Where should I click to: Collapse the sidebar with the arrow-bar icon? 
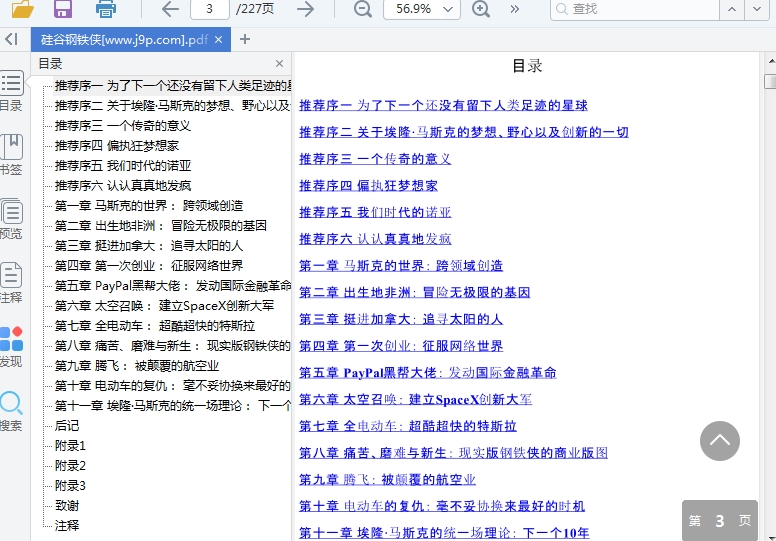(12, 39)
